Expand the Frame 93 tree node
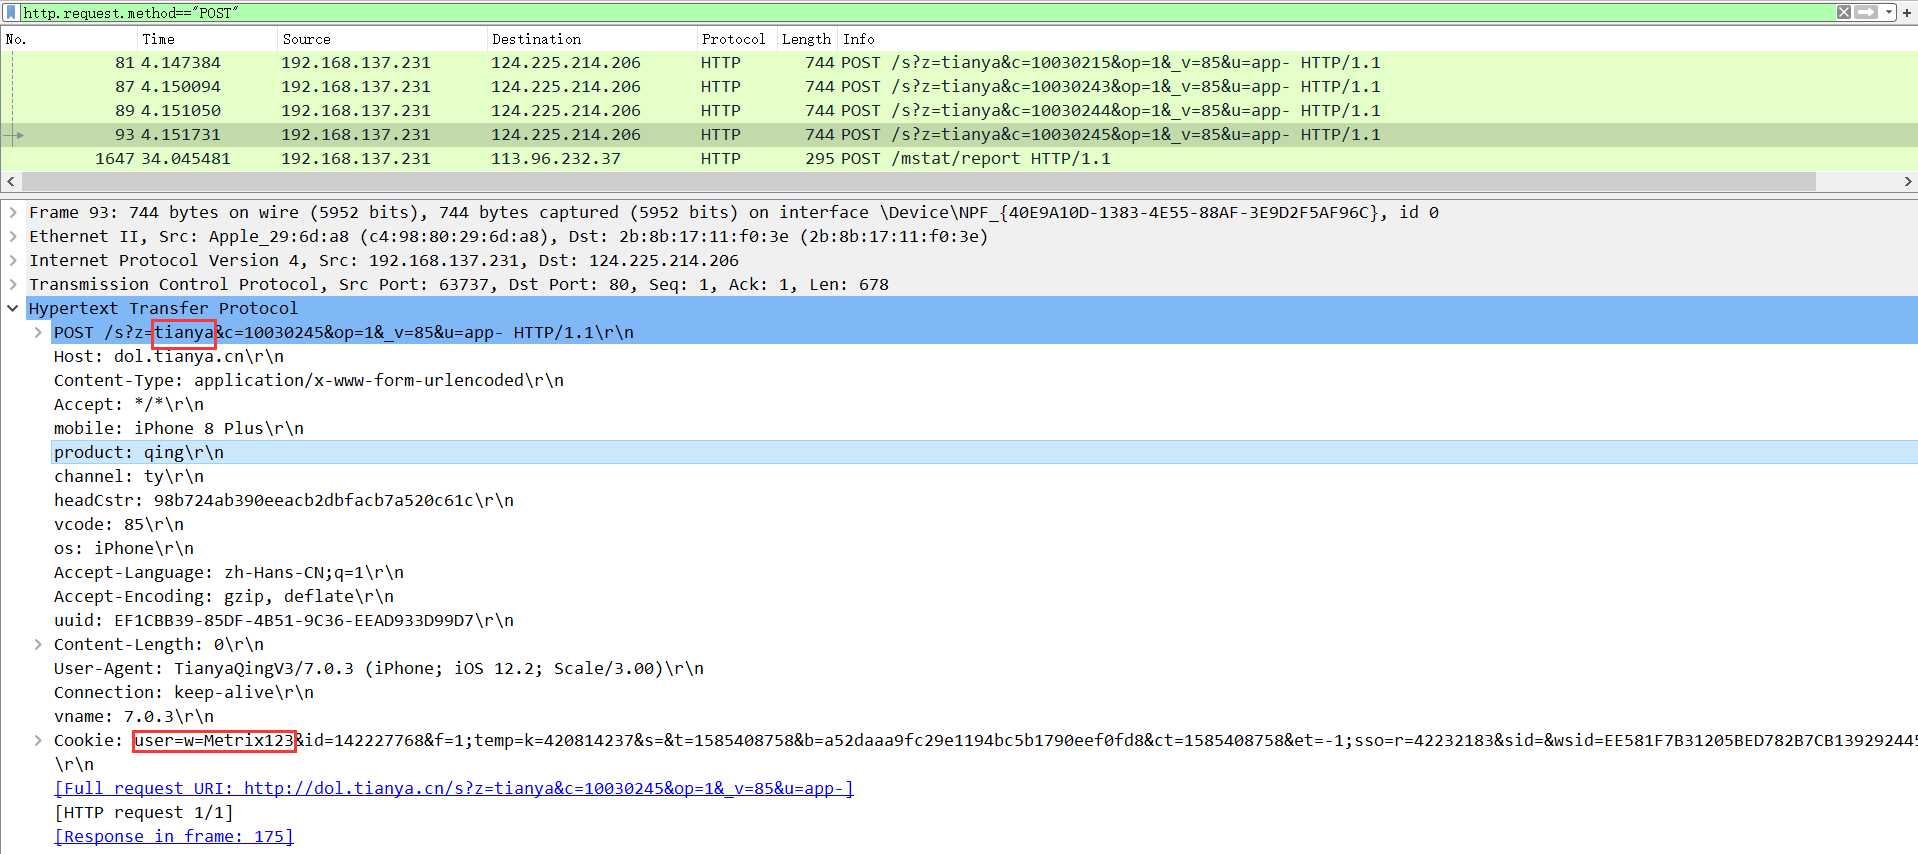 click(x=13, y=212)
